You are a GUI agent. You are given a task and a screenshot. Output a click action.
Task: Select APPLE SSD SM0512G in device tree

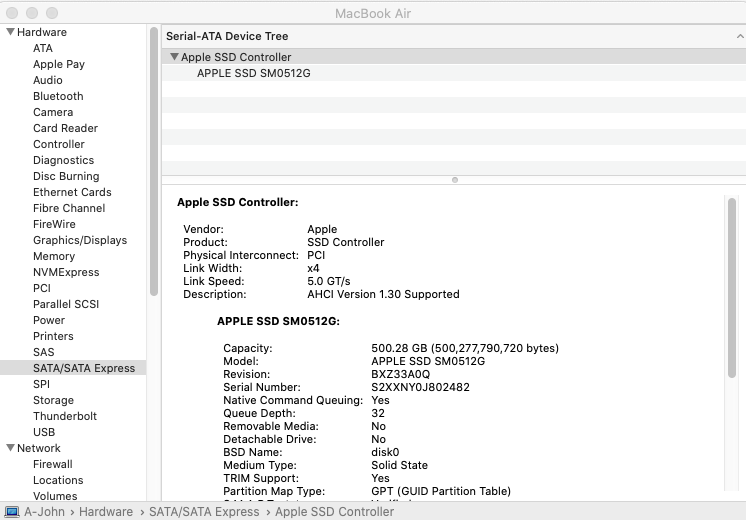coord(253,73)
